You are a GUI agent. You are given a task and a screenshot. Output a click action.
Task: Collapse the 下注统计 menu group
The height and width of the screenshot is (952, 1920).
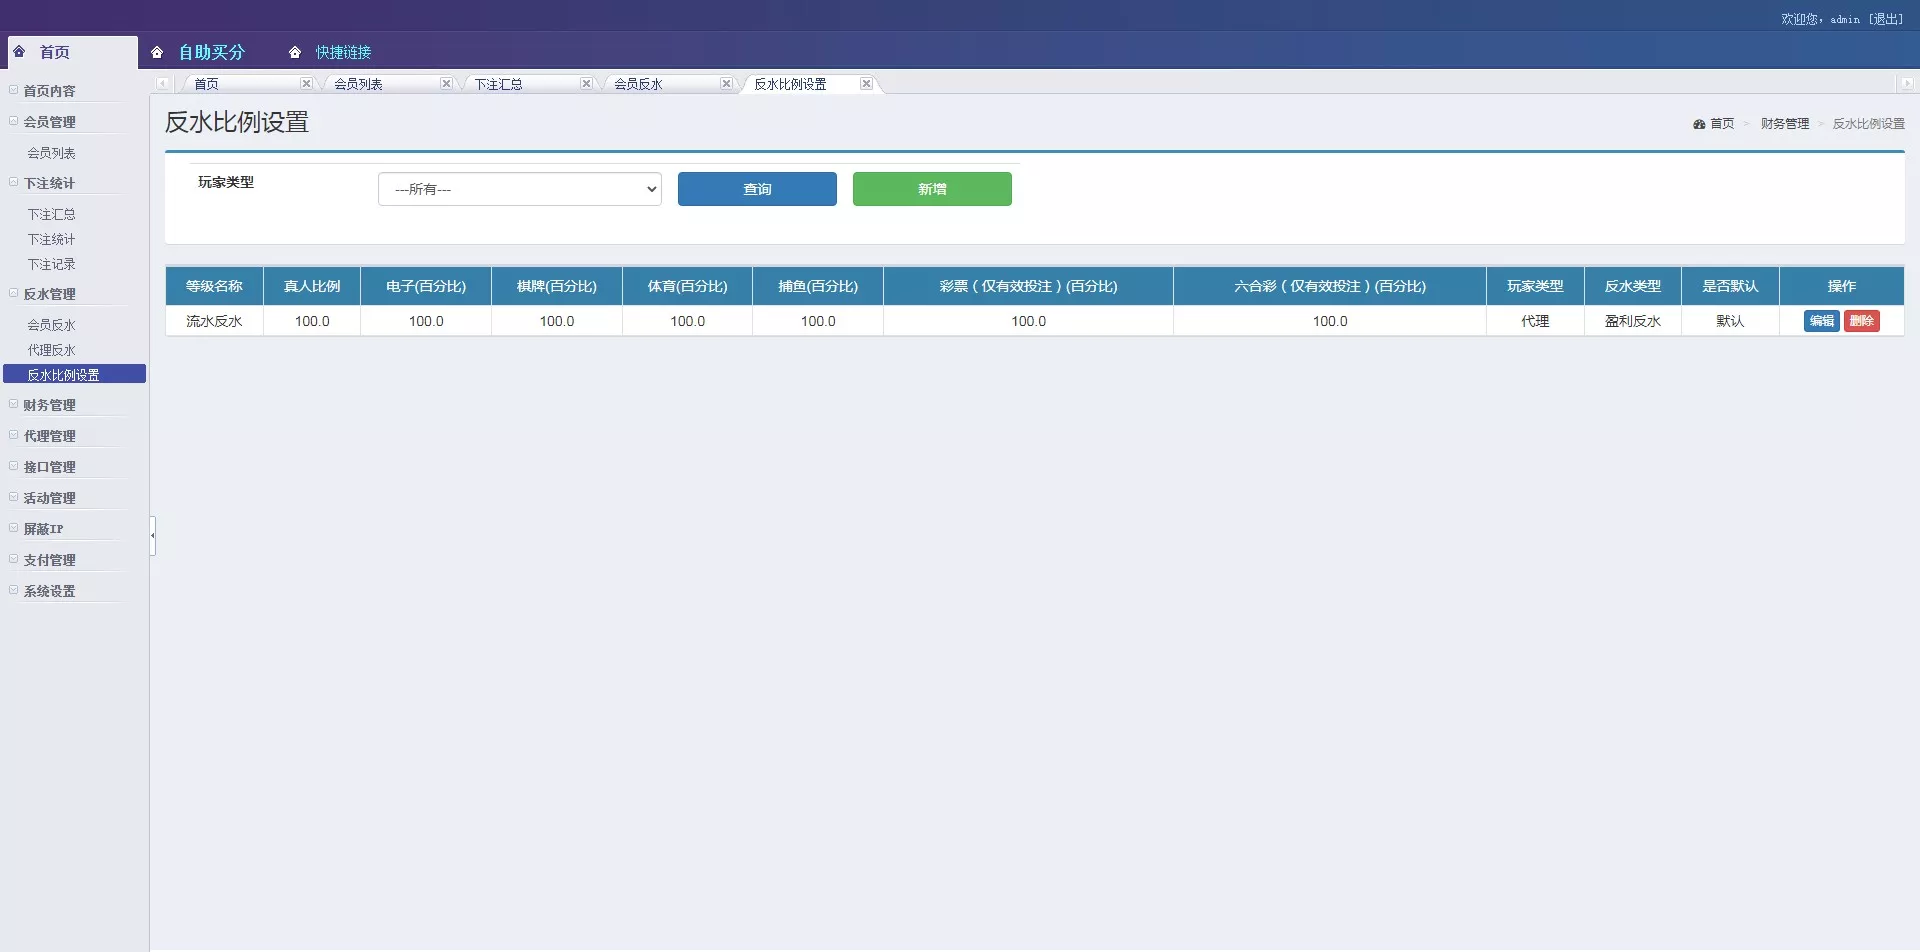49,183
